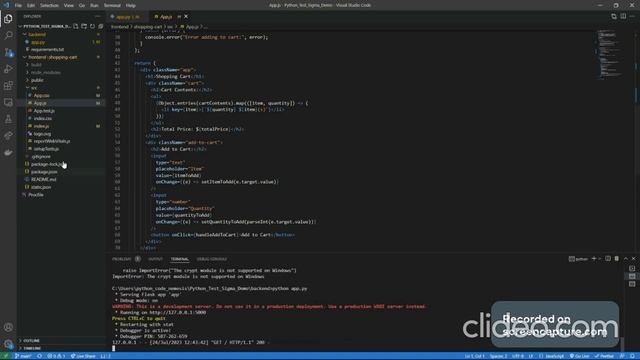
Task: Expand the public folder
Action: coord(61,80)
